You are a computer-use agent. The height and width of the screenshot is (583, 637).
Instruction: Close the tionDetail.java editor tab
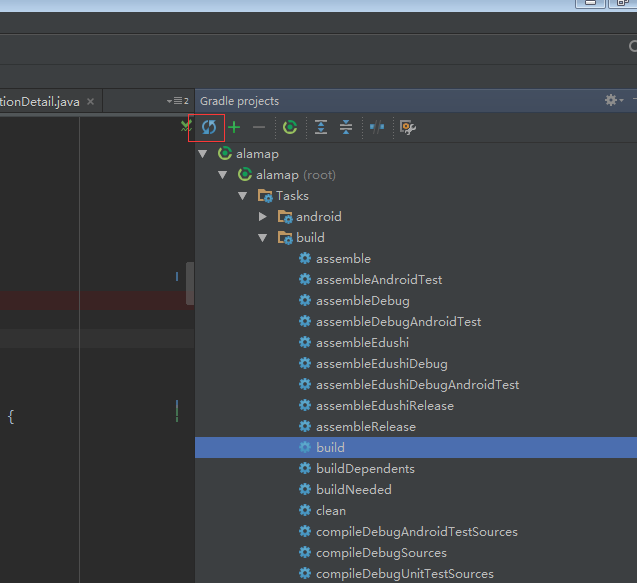(x=91, y=102)
